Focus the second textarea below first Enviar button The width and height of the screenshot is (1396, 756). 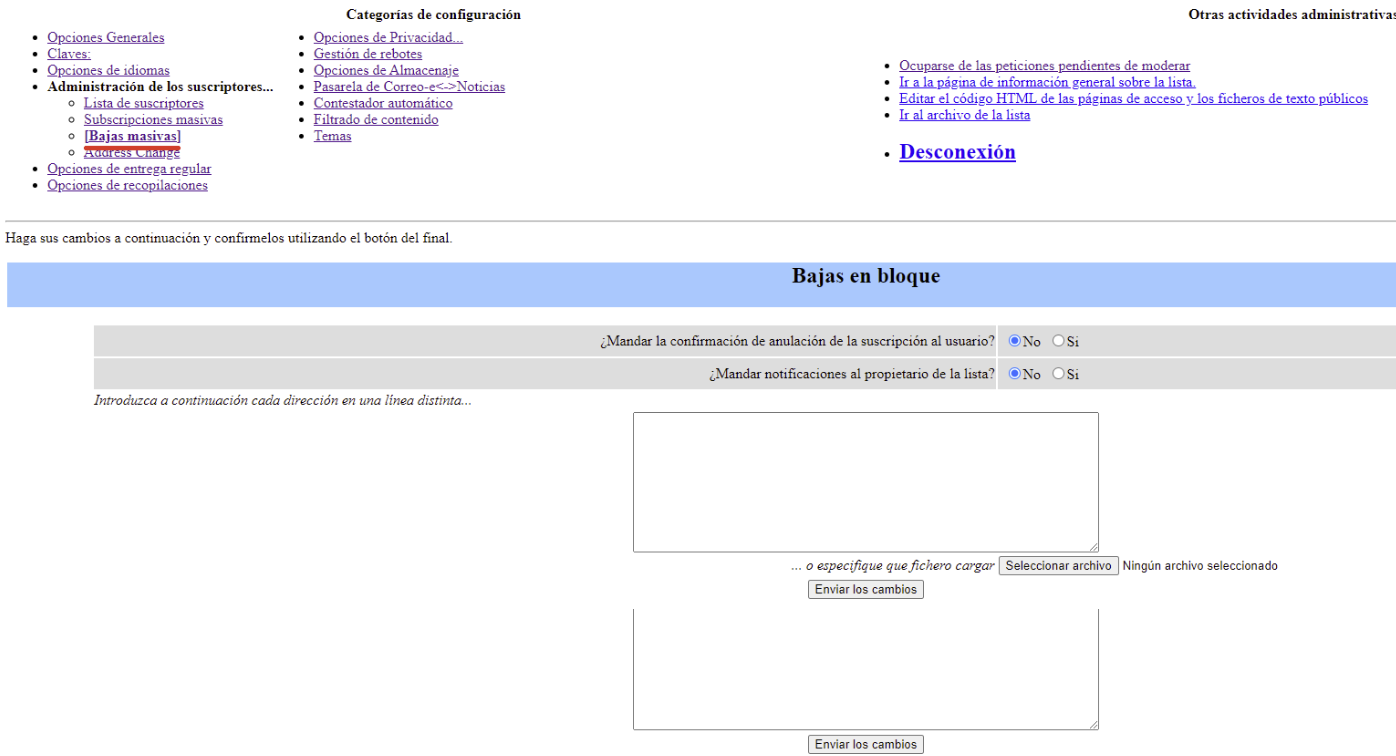click(x=866, y=669)
